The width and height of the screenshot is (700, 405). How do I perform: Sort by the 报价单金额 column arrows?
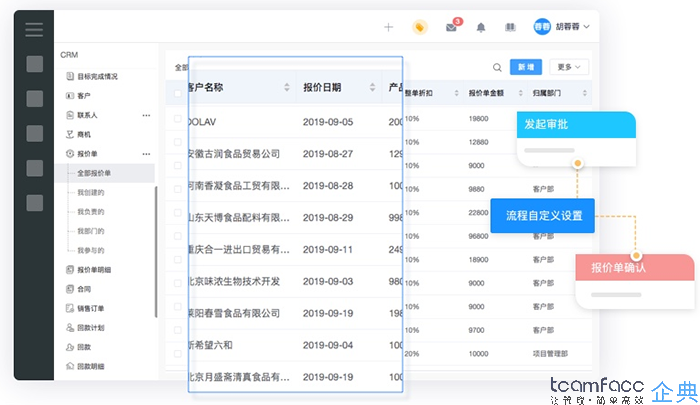[521, 93]
